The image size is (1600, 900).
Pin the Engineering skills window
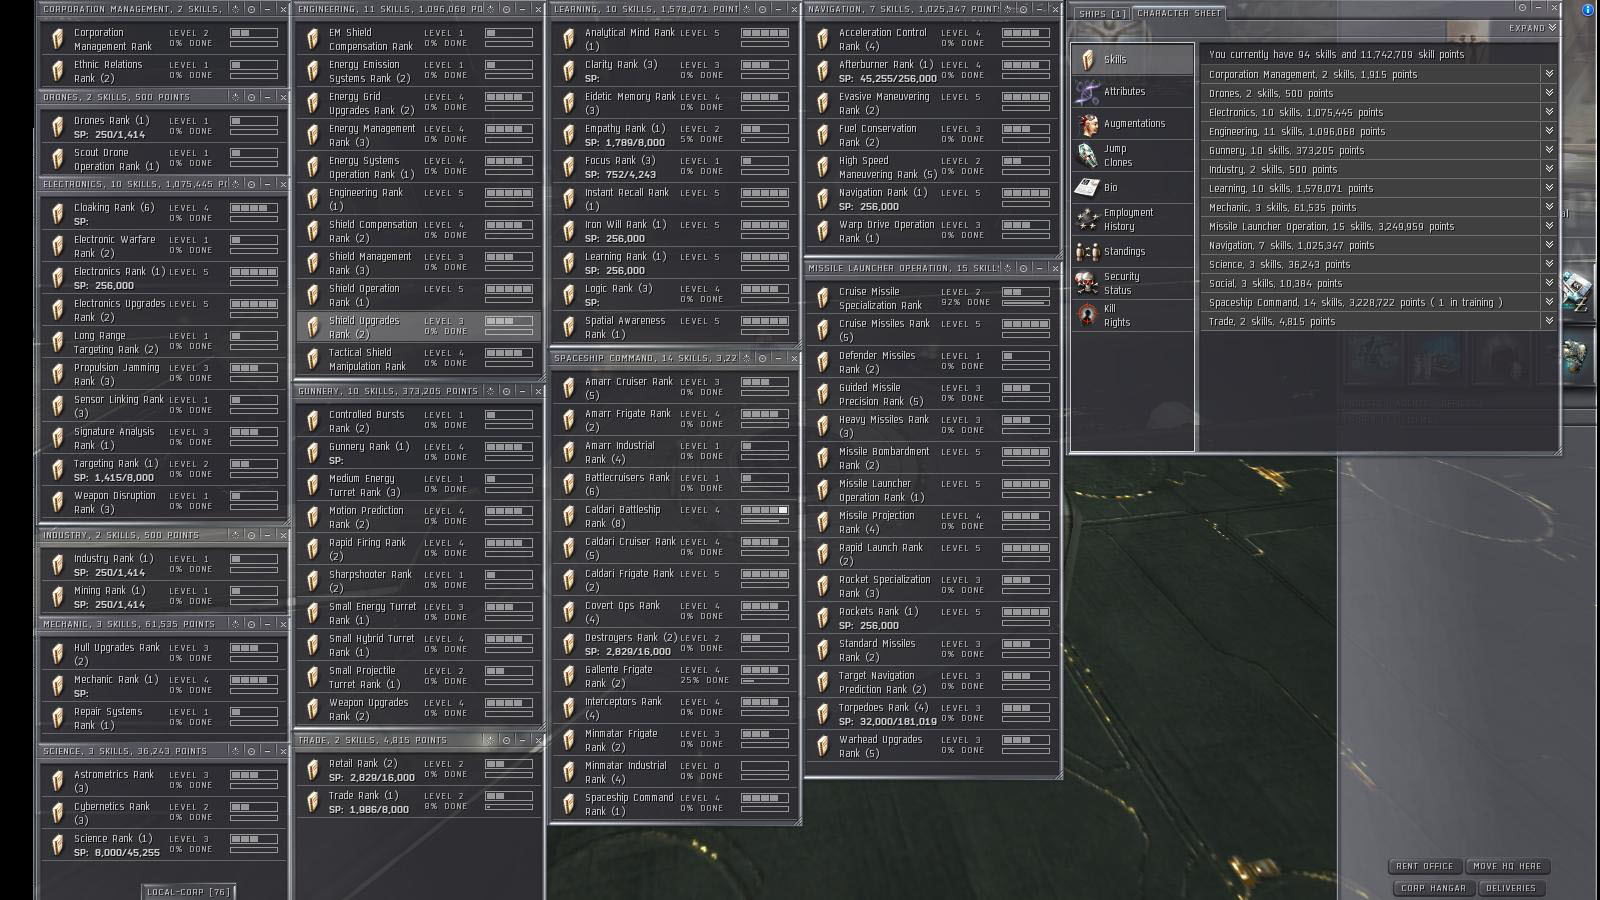point(506,9)
